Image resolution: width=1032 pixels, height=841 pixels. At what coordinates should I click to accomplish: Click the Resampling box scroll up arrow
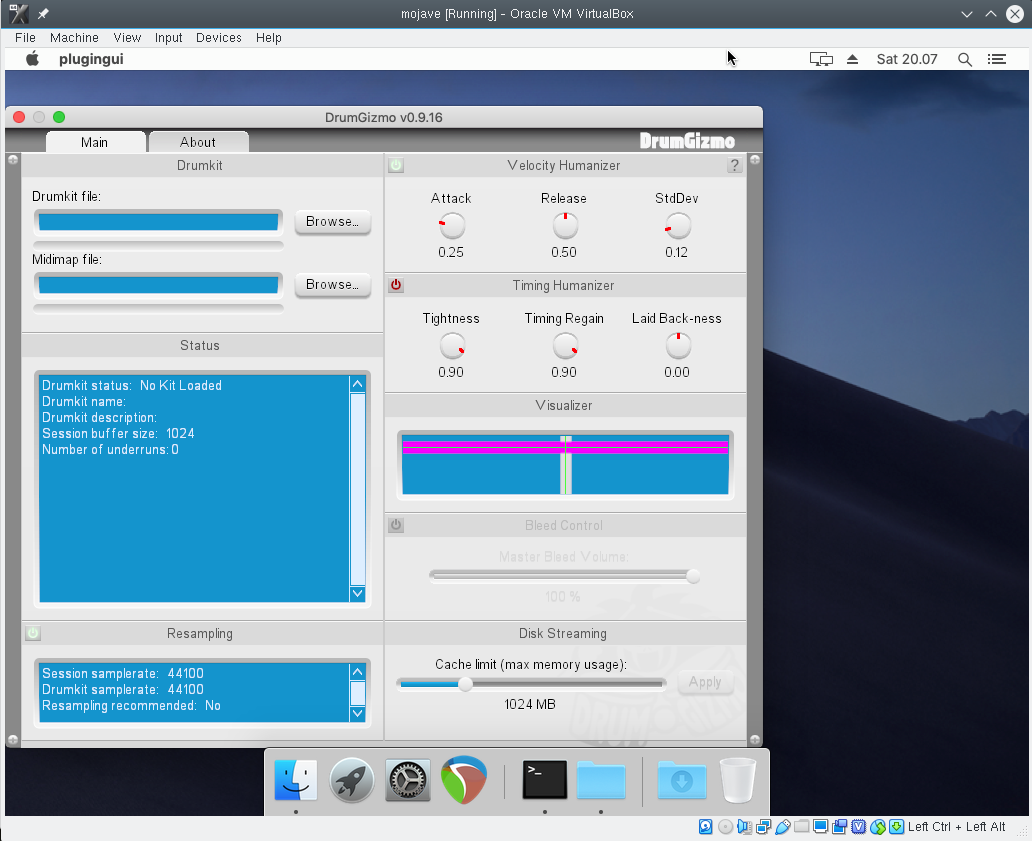(357, 672)
